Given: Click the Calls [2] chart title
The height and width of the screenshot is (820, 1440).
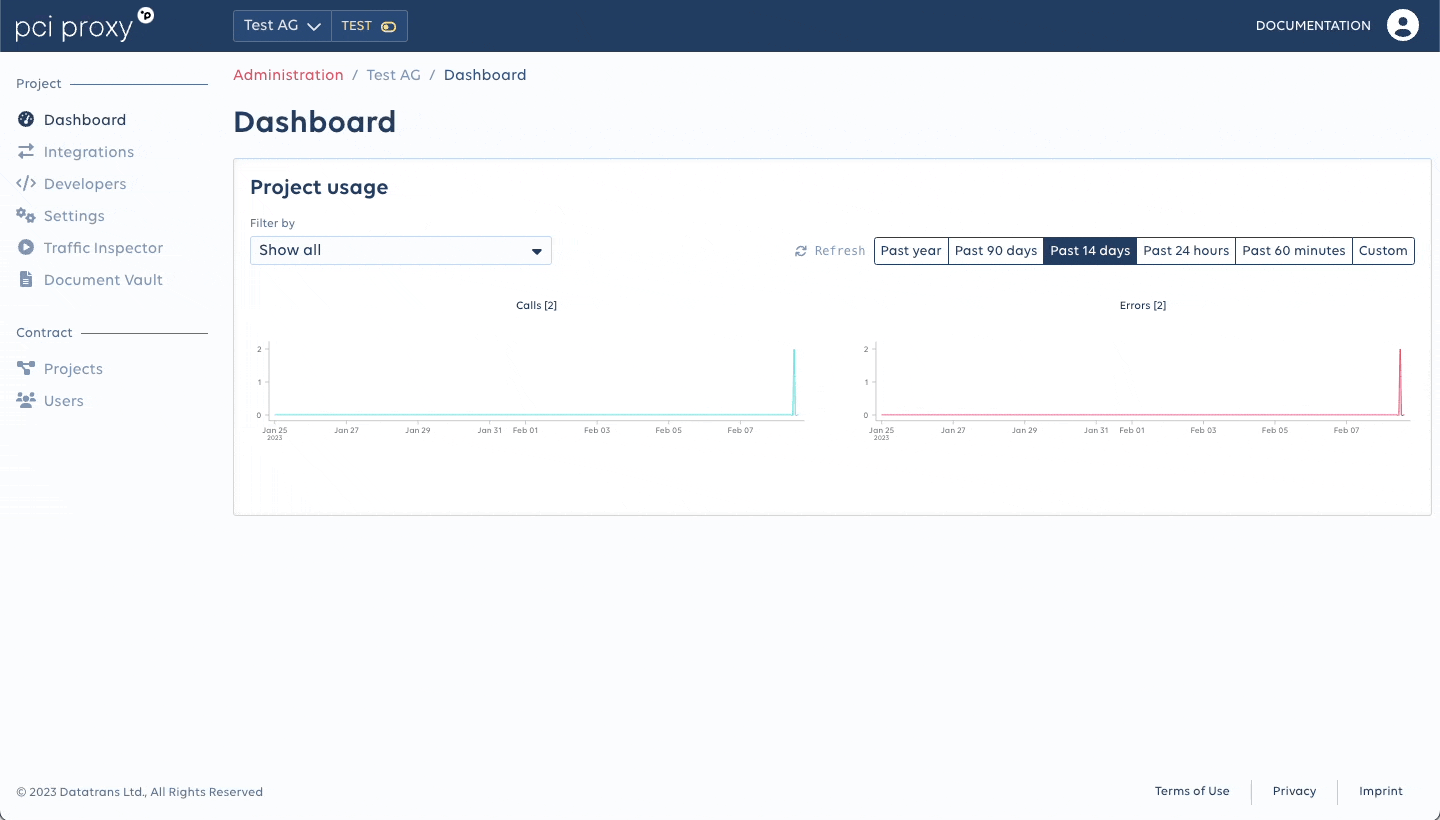Looking at the screenshot, I should coord(536,305).
